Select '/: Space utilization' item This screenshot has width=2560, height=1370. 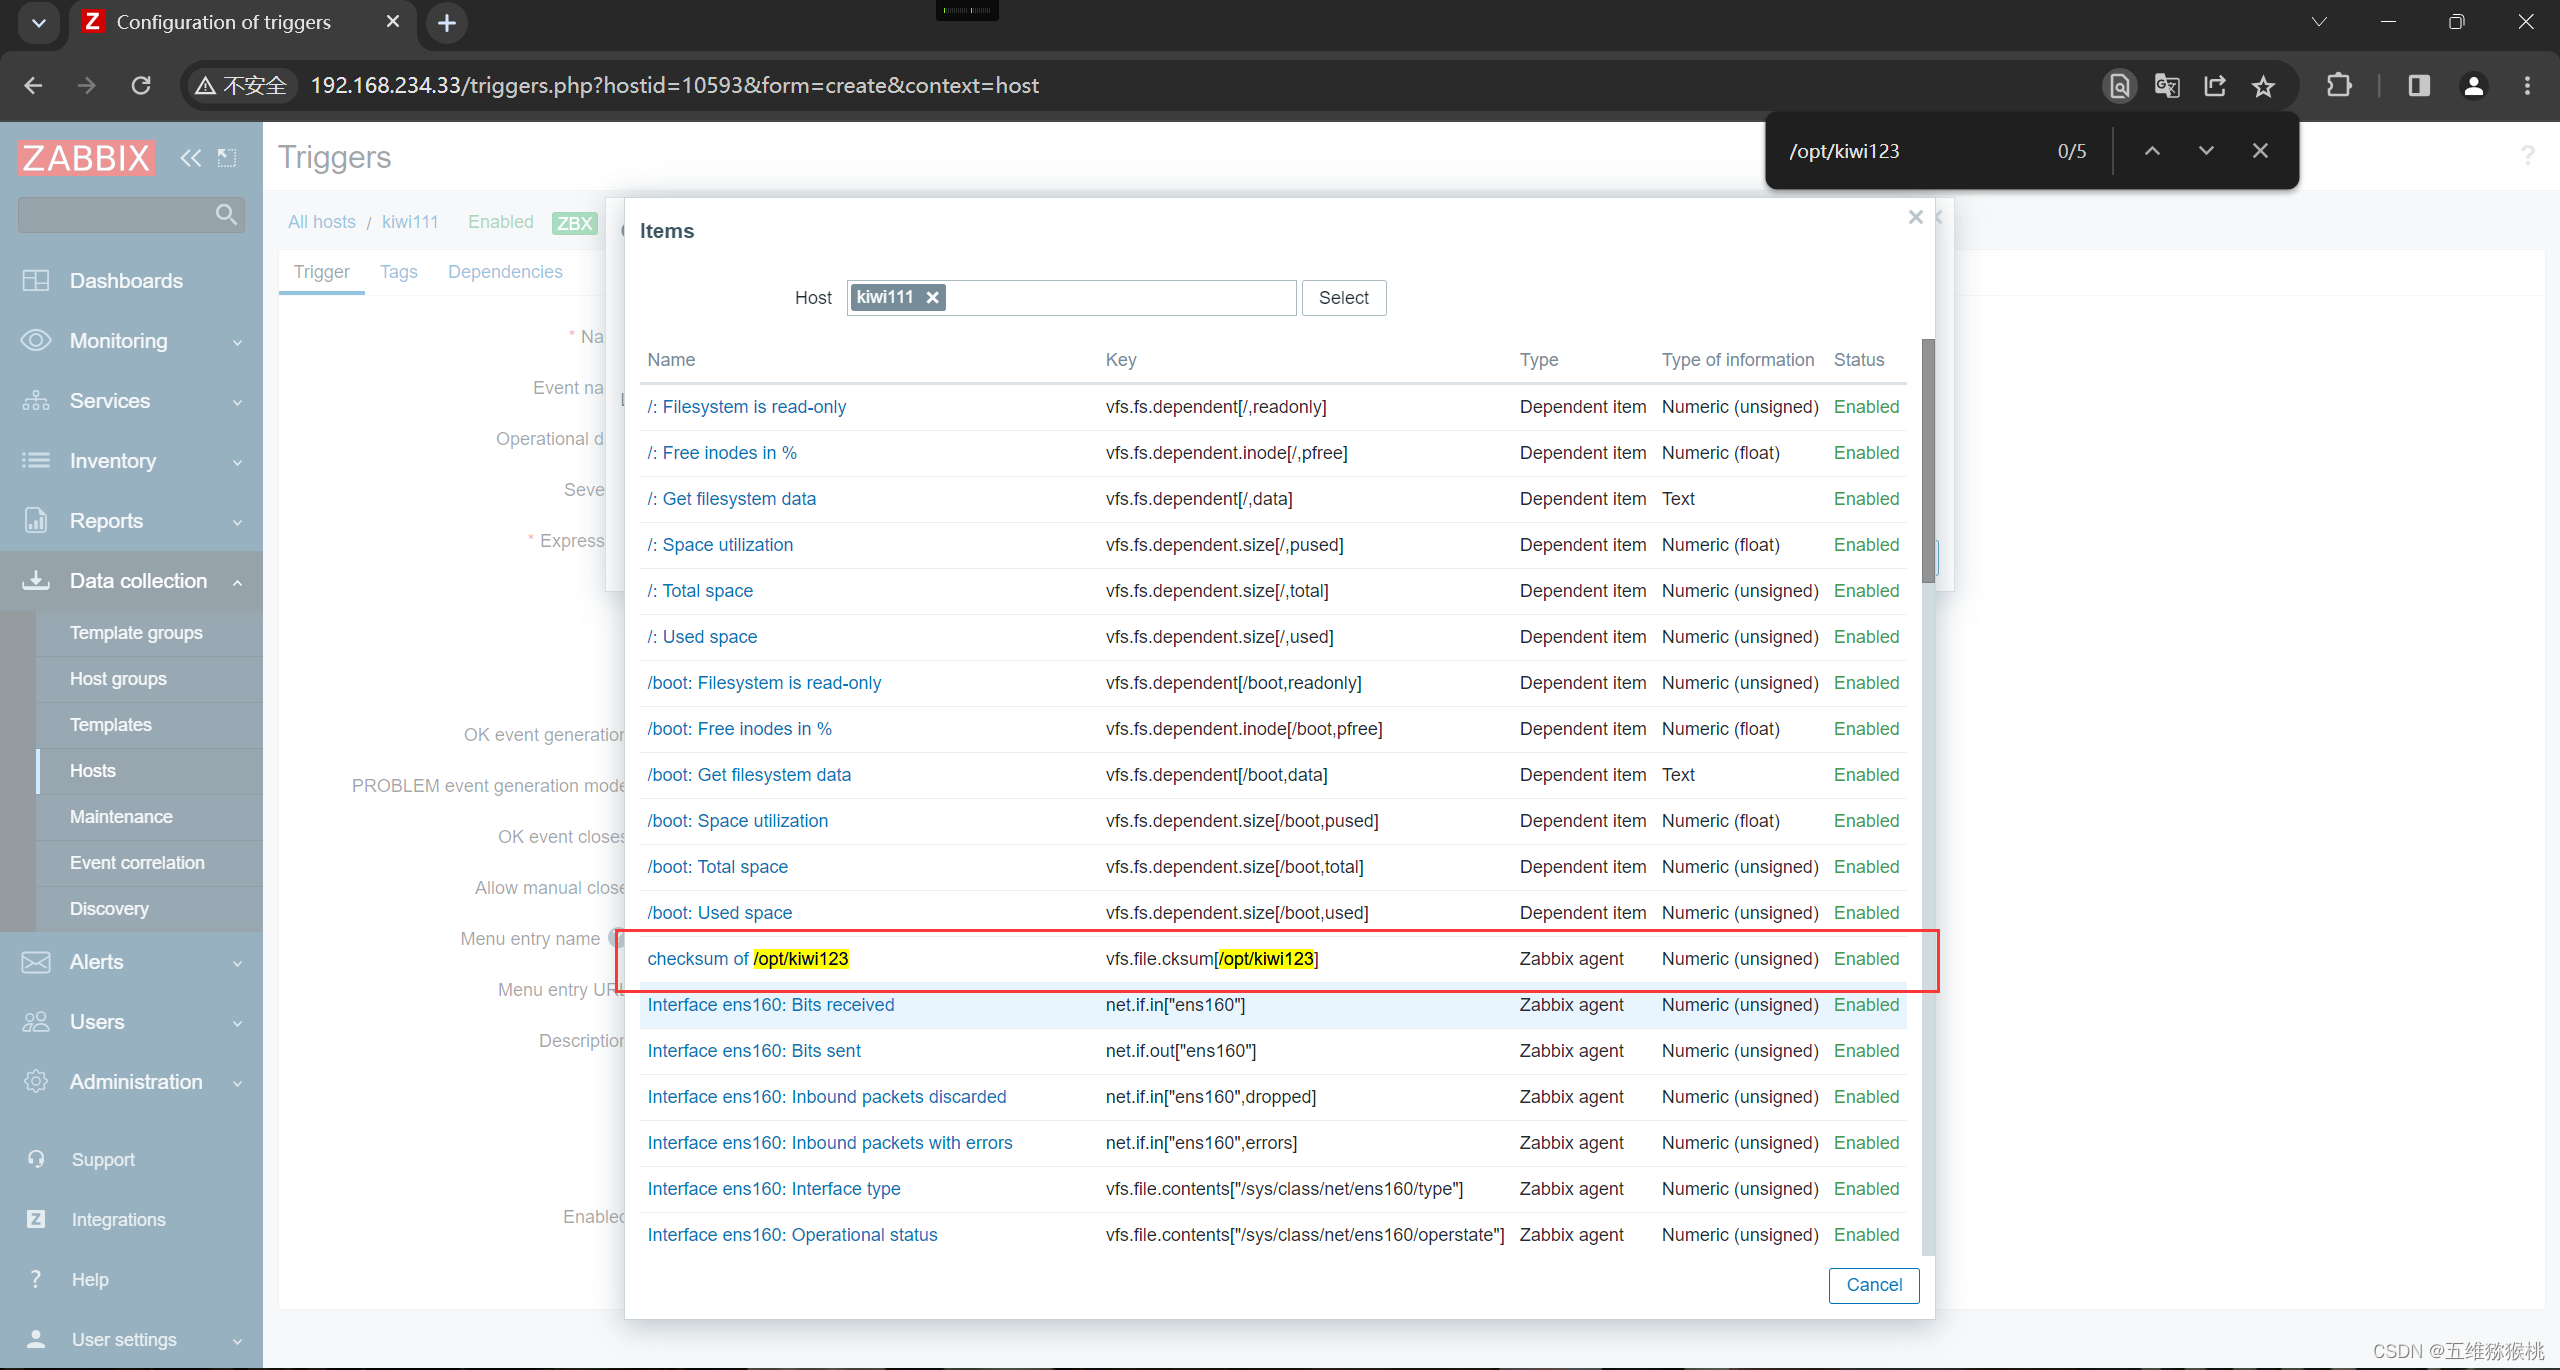720,545
